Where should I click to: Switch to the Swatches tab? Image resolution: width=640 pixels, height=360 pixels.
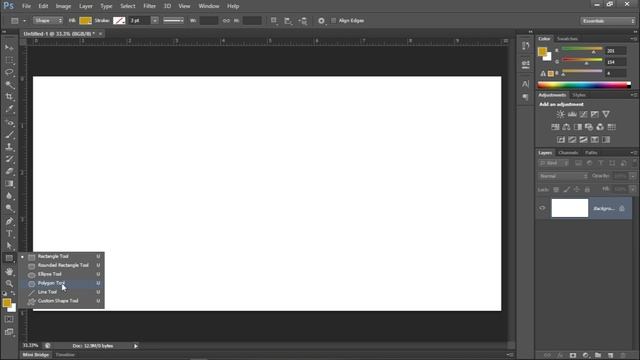pos(567,39)
